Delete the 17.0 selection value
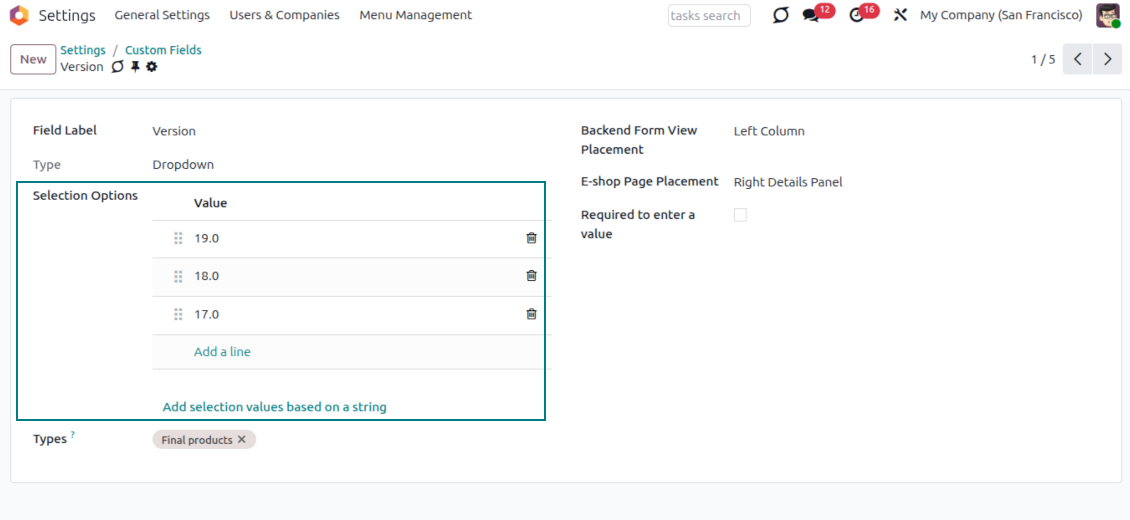 531,314
